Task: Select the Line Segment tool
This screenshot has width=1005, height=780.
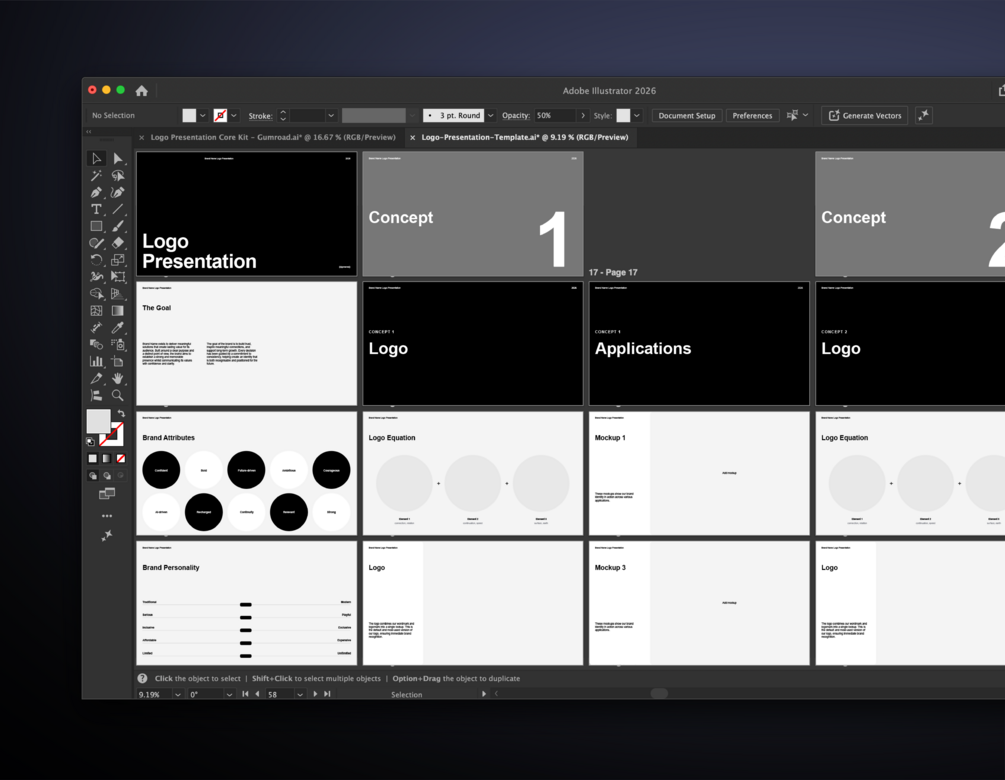Action: (x=118, y=209)
